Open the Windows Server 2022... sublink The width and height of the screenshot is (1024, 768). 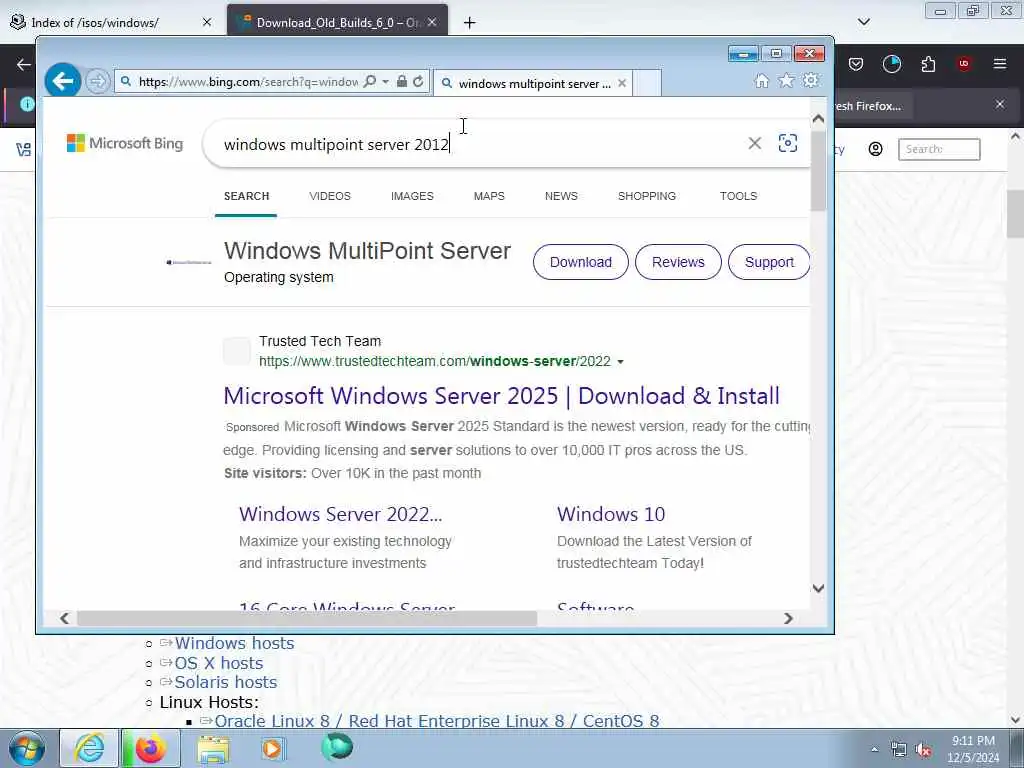(x=340, y=514)
